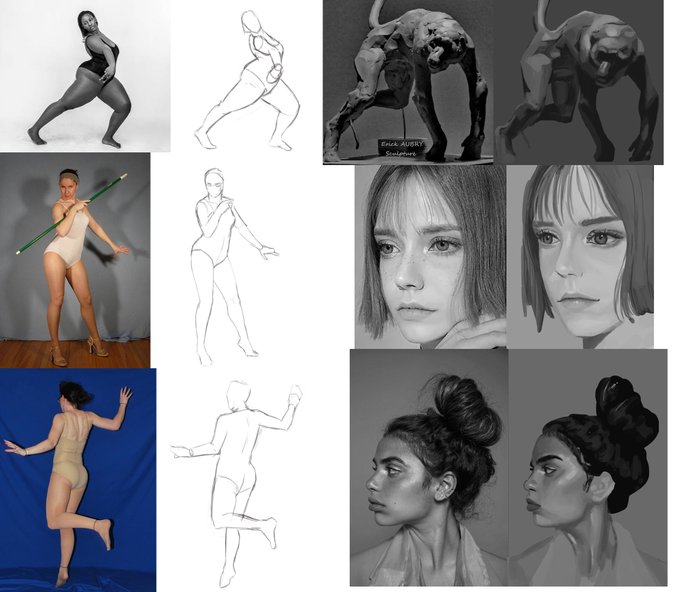This screenshot has height=592, width=680.
Task: Click the painted profile study with hair bun
Action: point(588,468)
